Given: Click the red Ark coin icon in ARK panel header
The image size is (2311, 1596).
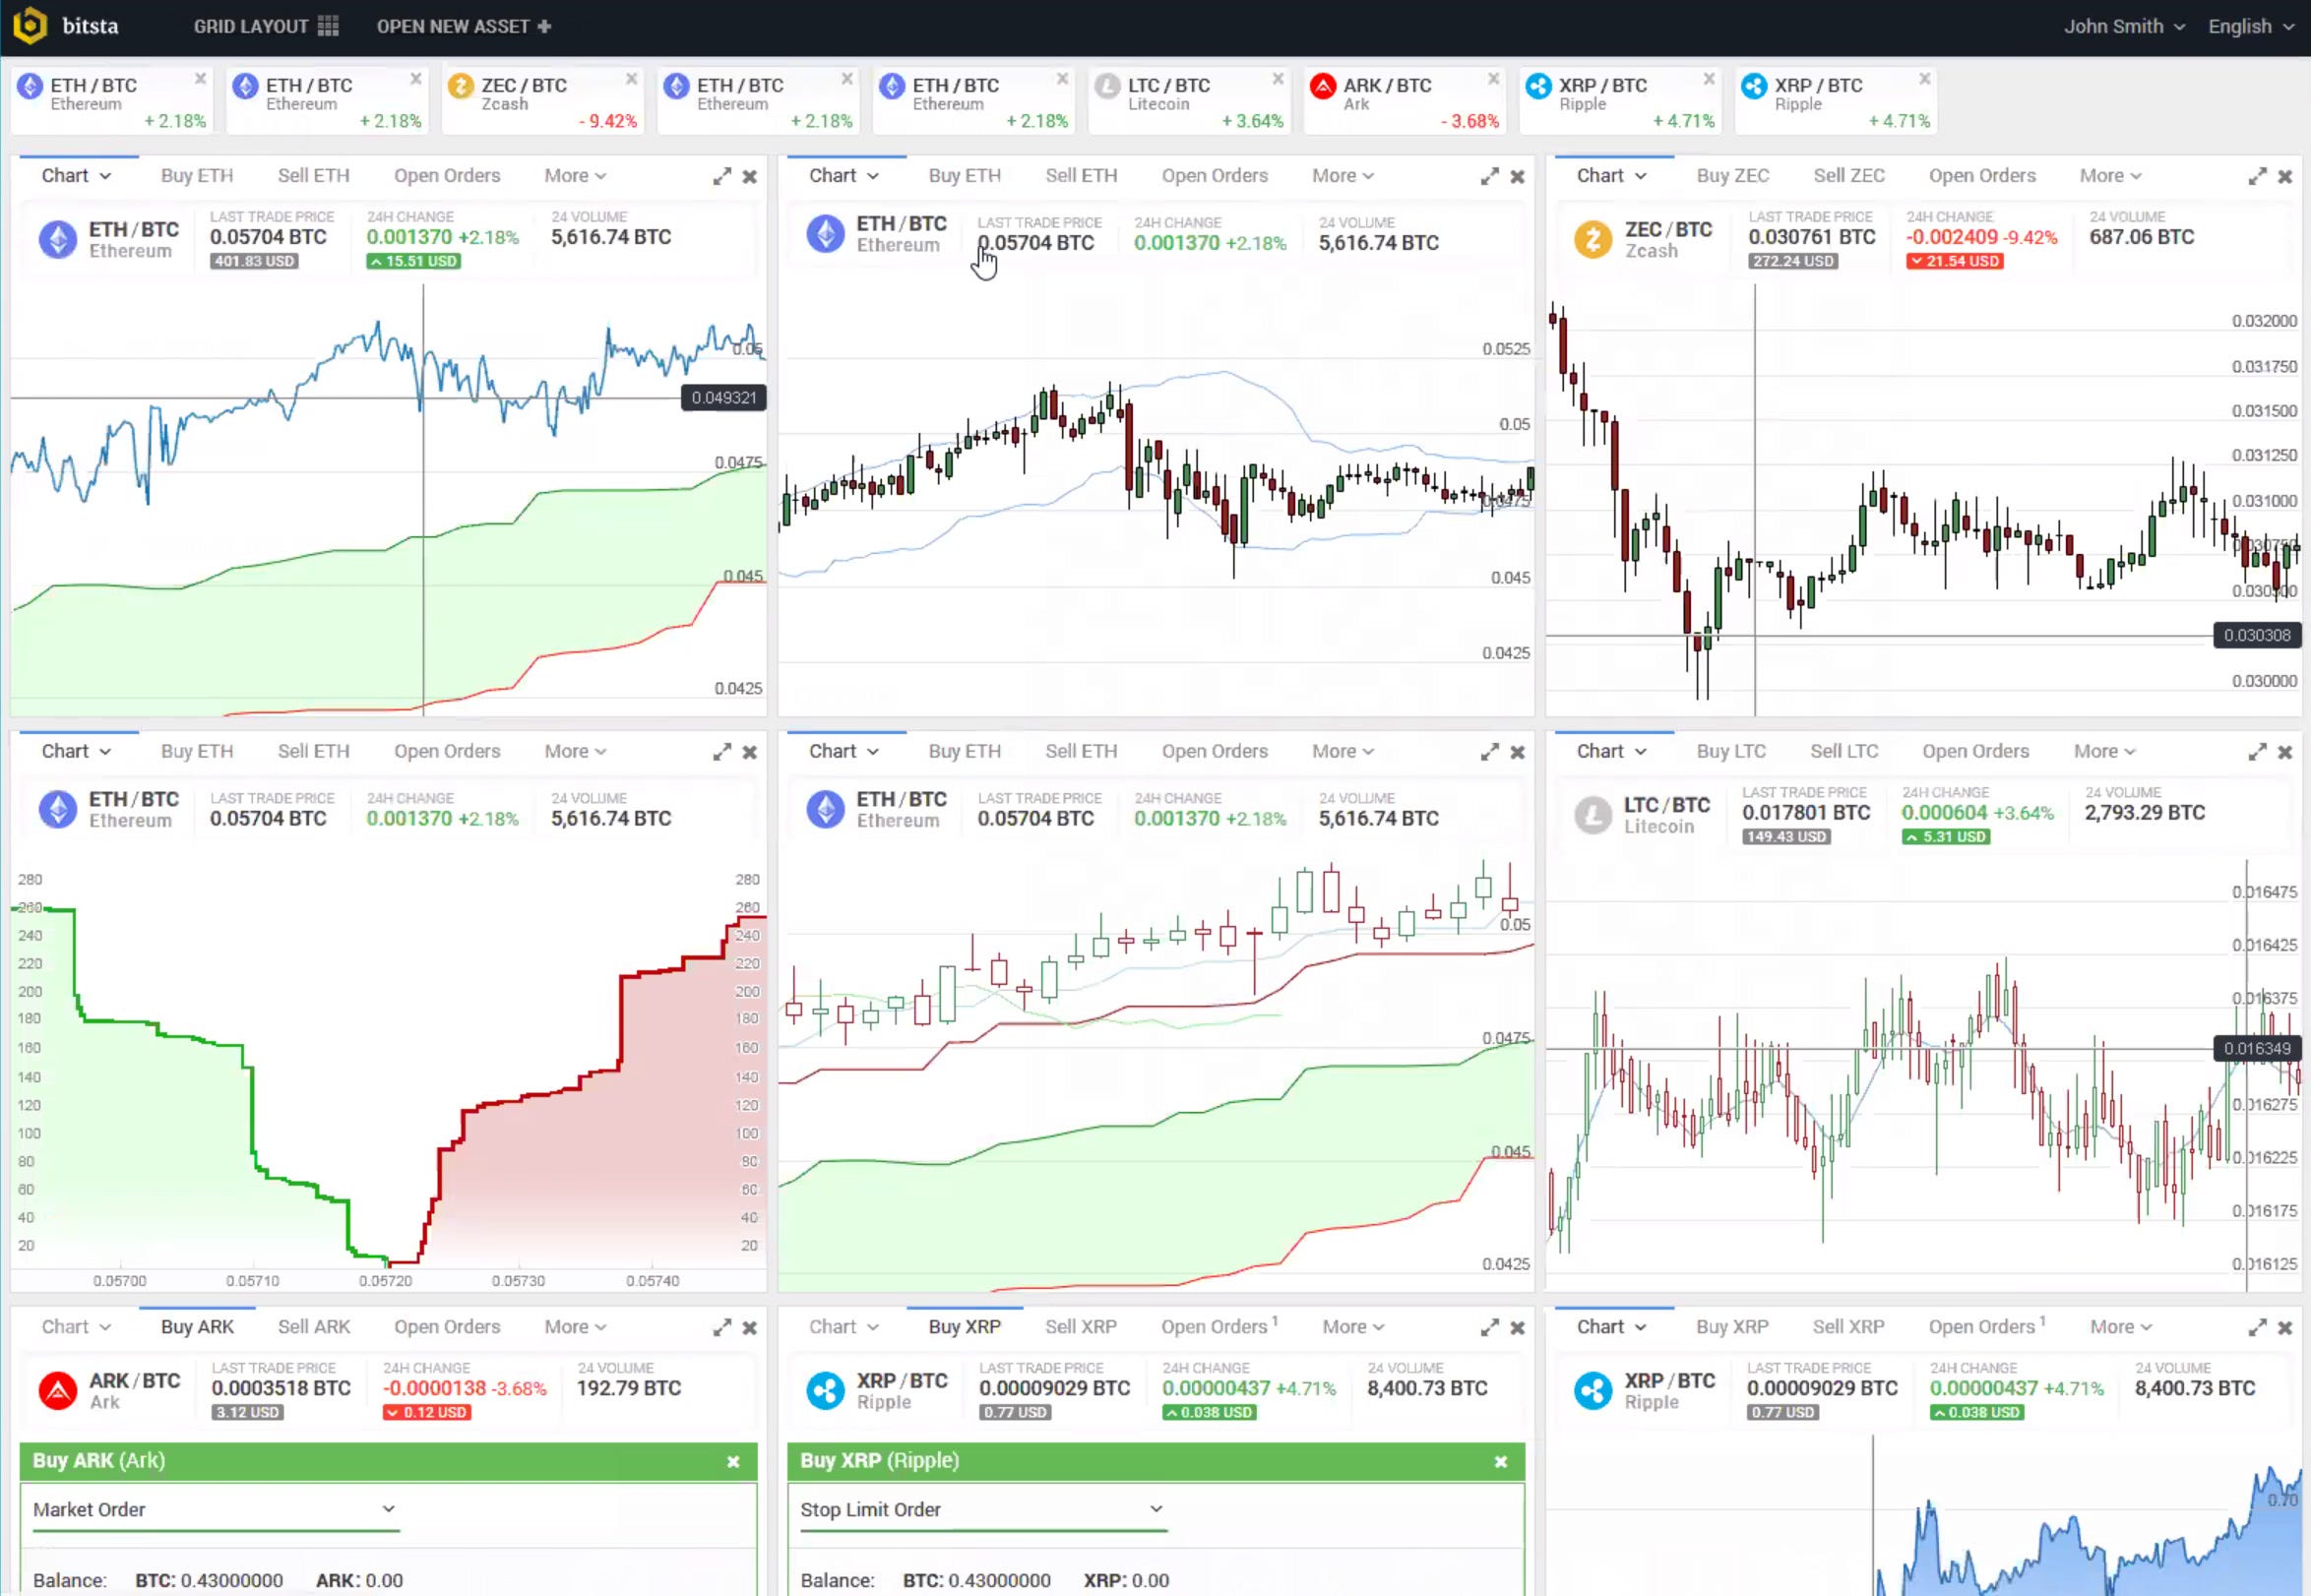Looking at the screenshot, I should coord(58,1391).
